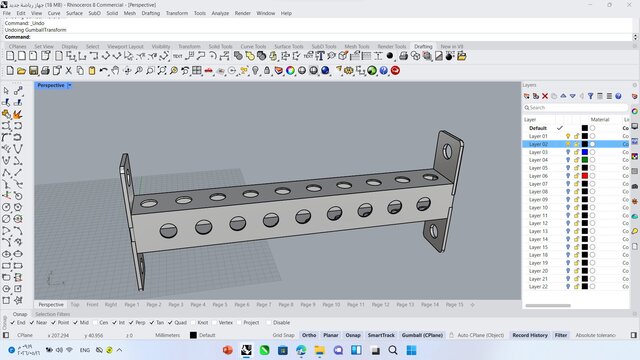Screen dimensions: 640x360
Task: Check the Disable osnap checkbox
Action: click(x=269, y=322)
